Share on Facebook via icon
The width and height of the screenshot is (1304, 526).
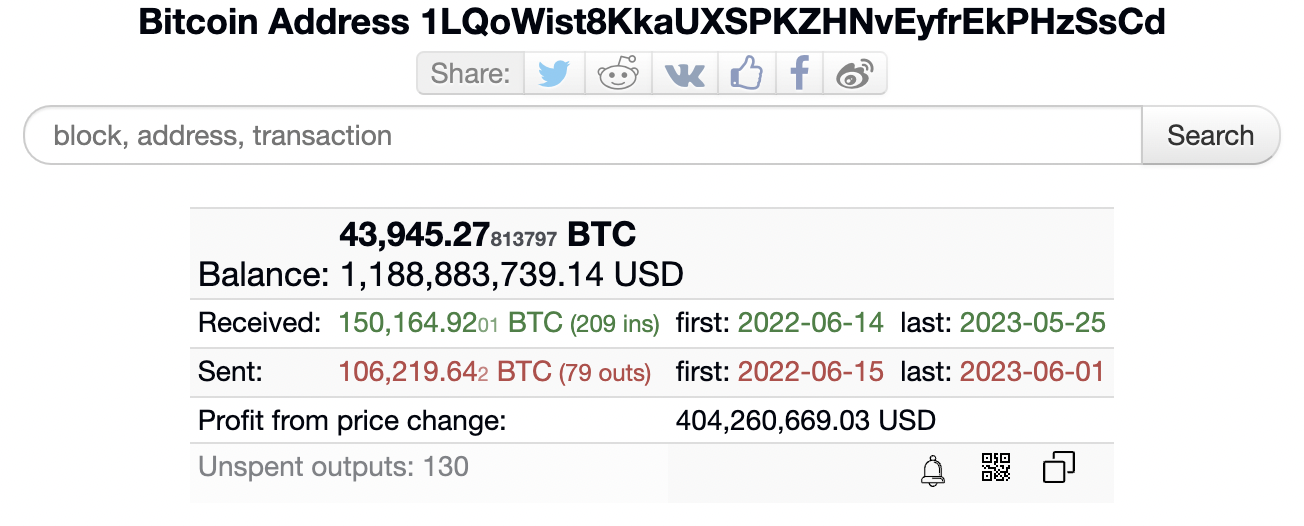[799, 74]
